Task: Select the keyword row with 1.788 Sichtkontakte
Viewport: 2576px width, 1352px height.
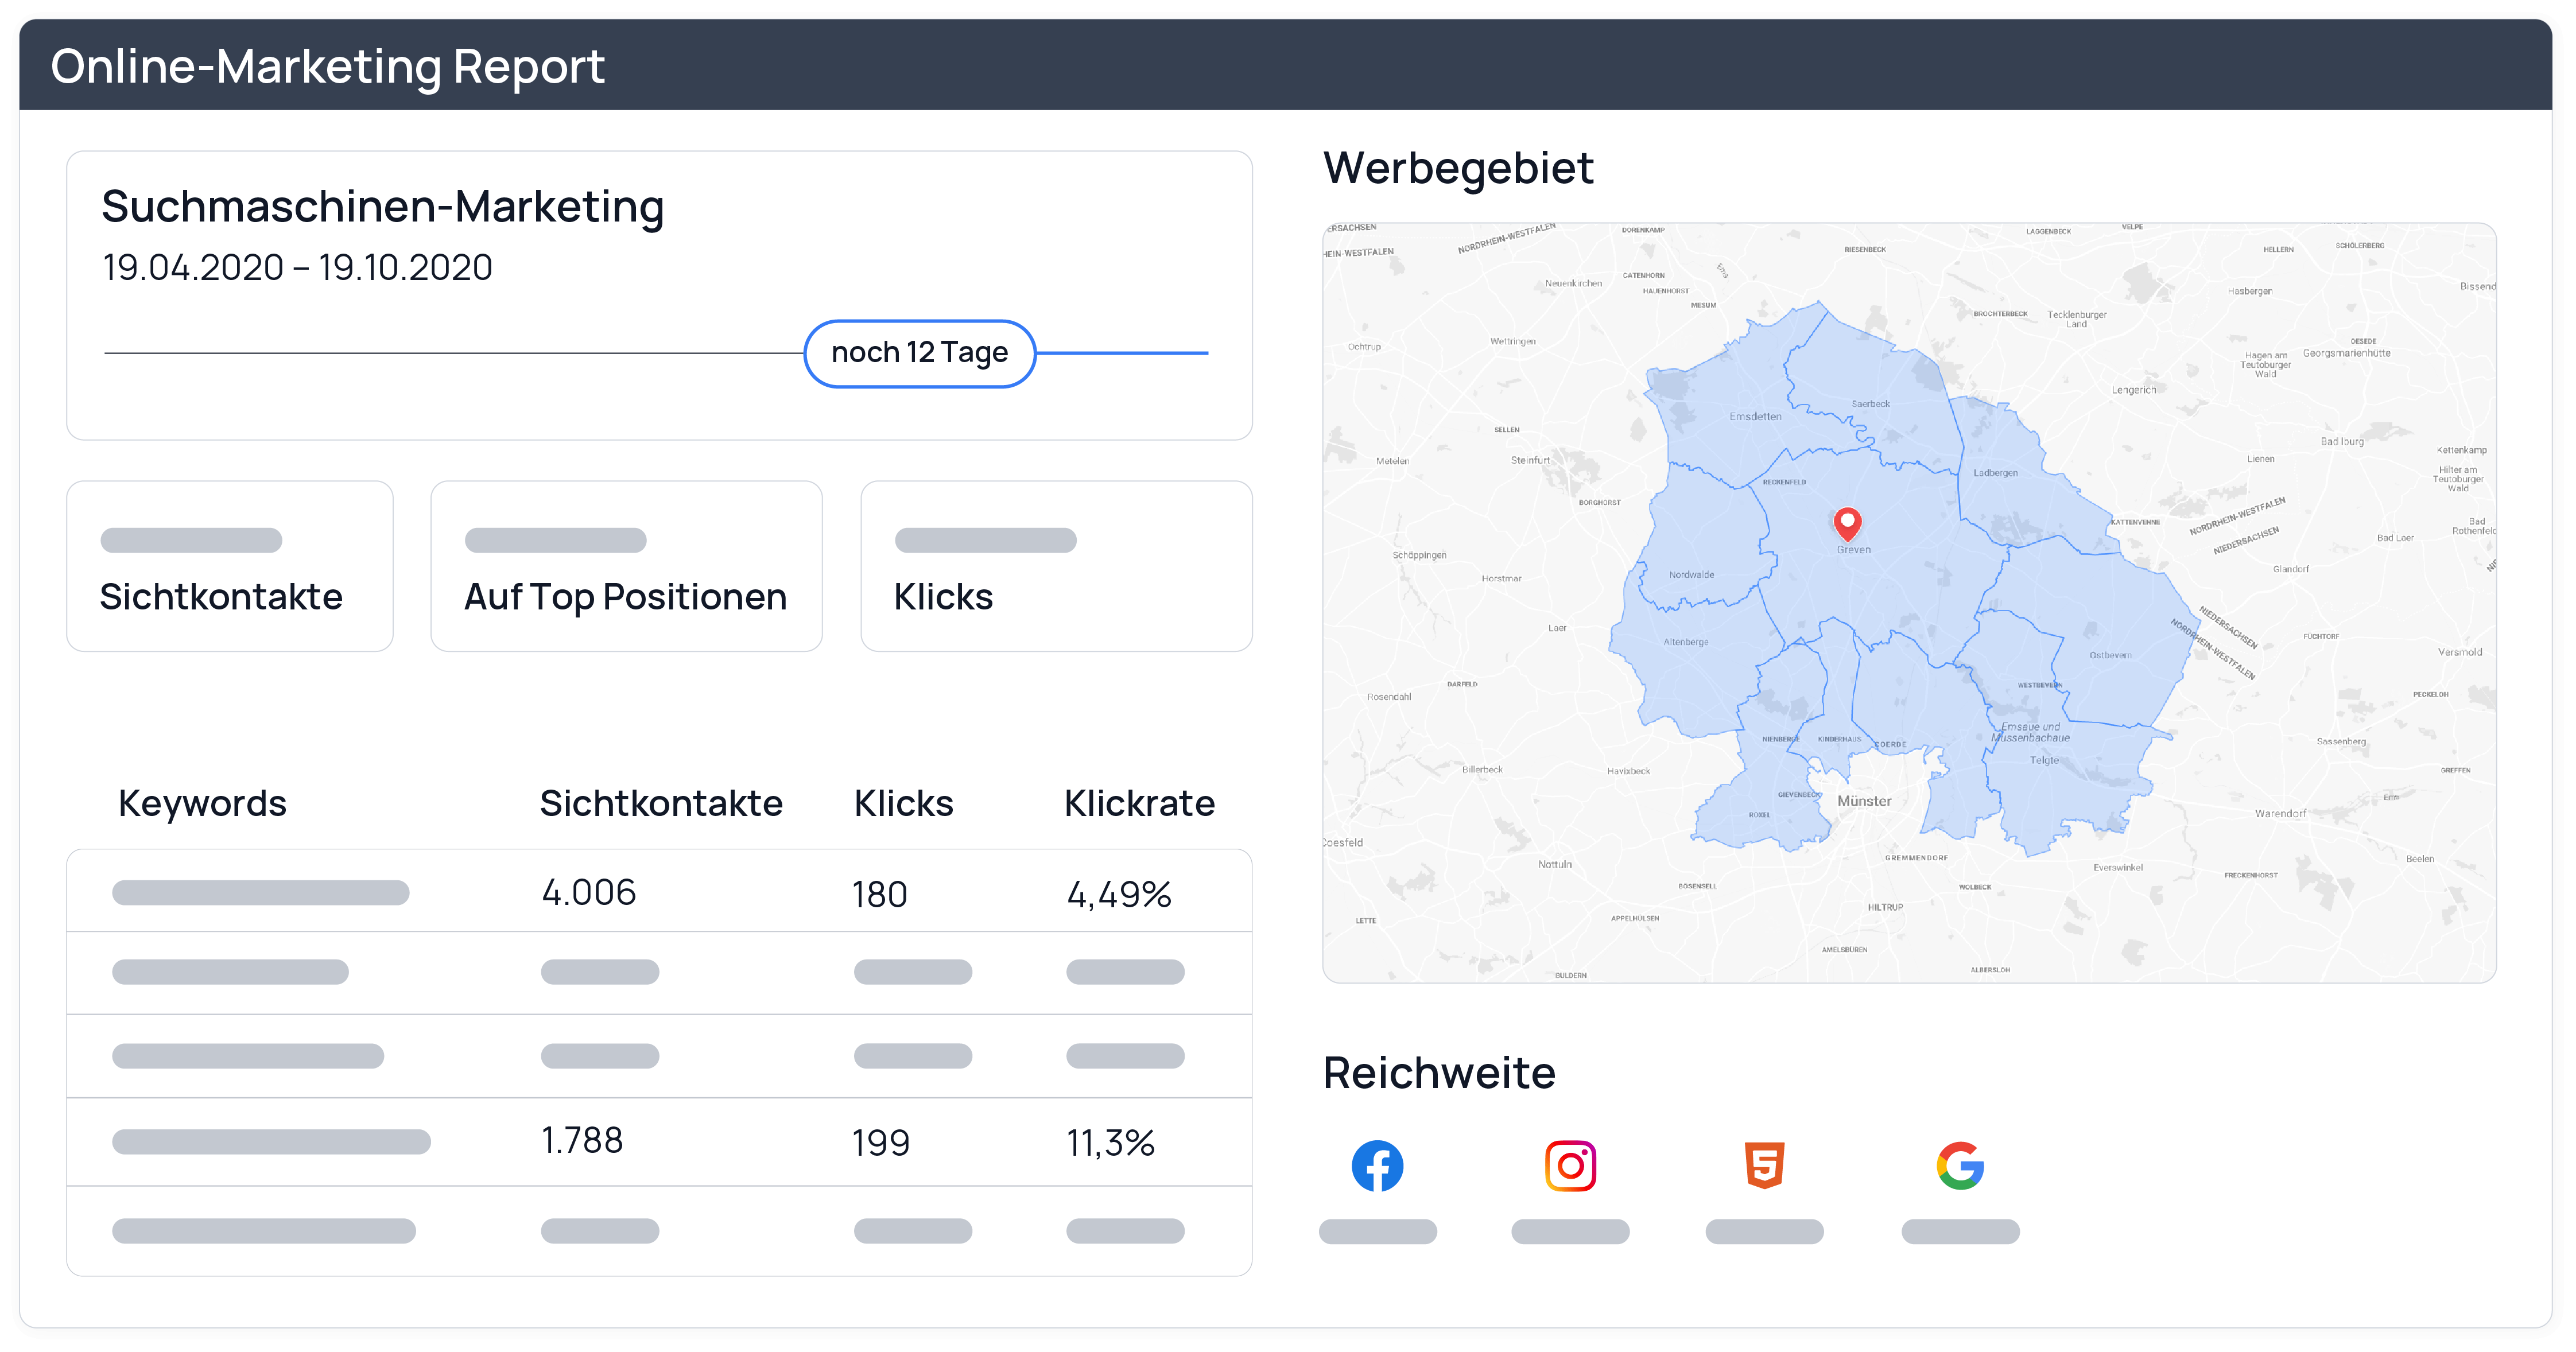Action: [659, 1141]
